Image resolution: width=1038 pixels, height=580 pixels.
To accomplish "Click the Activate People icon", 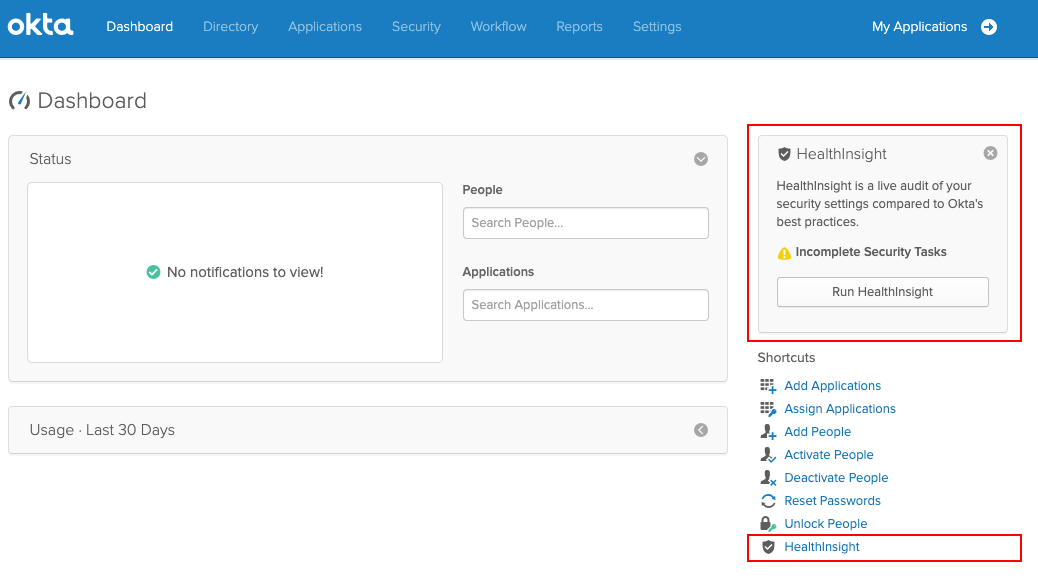I will click(768, 455).
